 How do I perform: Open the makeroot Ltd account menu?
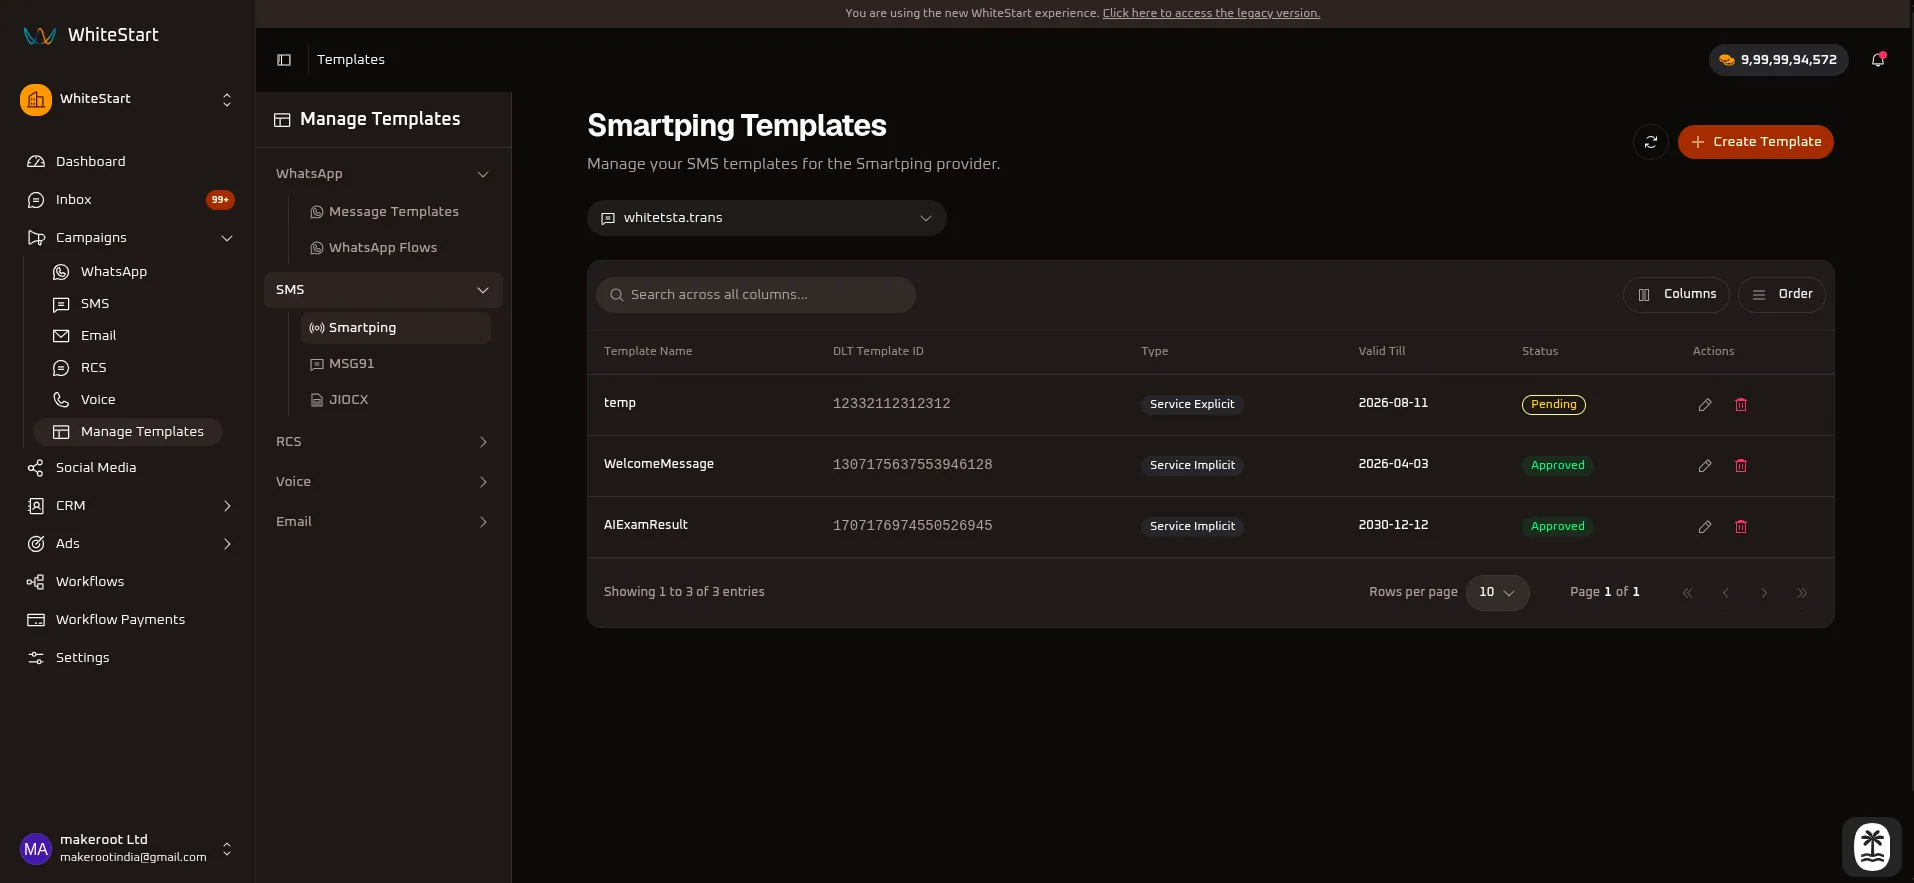[x=127, y=848]
